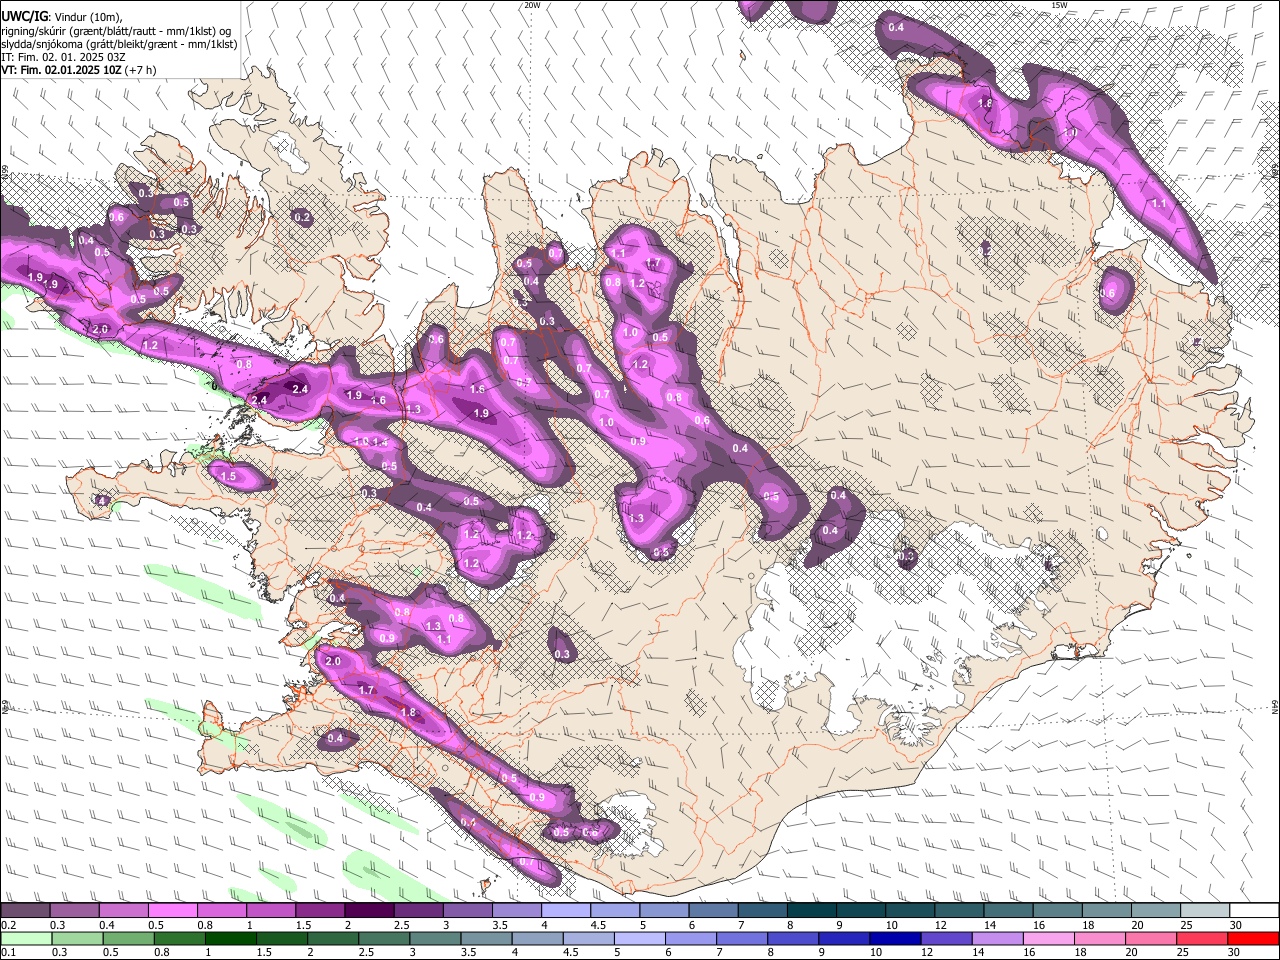The image size is (1280, 960).
Task: Click the '0.4' value on the top-edge snow band
Action: click(x=896, y=27)
